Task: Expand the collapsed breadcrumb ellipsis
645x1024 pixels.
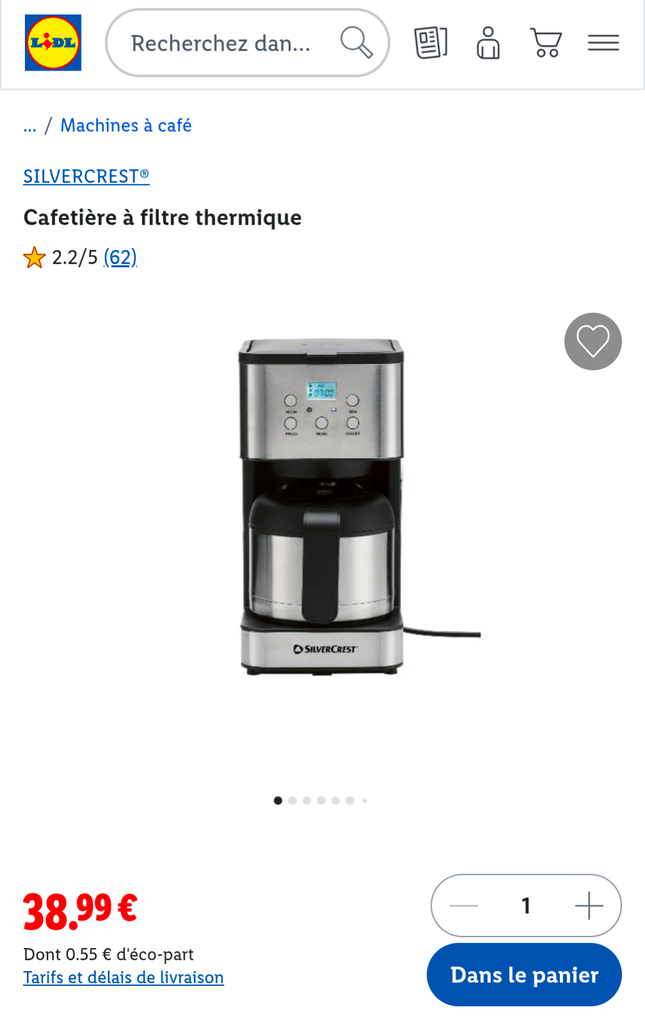Action: 29,125
